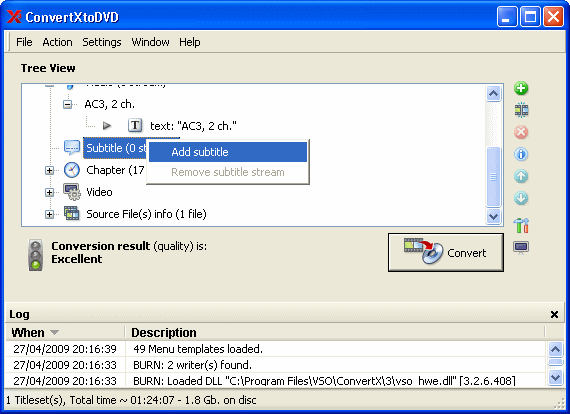Click the Loaded DLL vso_hwe.dll log entry
Screen dimensions: 570x414
tap(324, 381)
